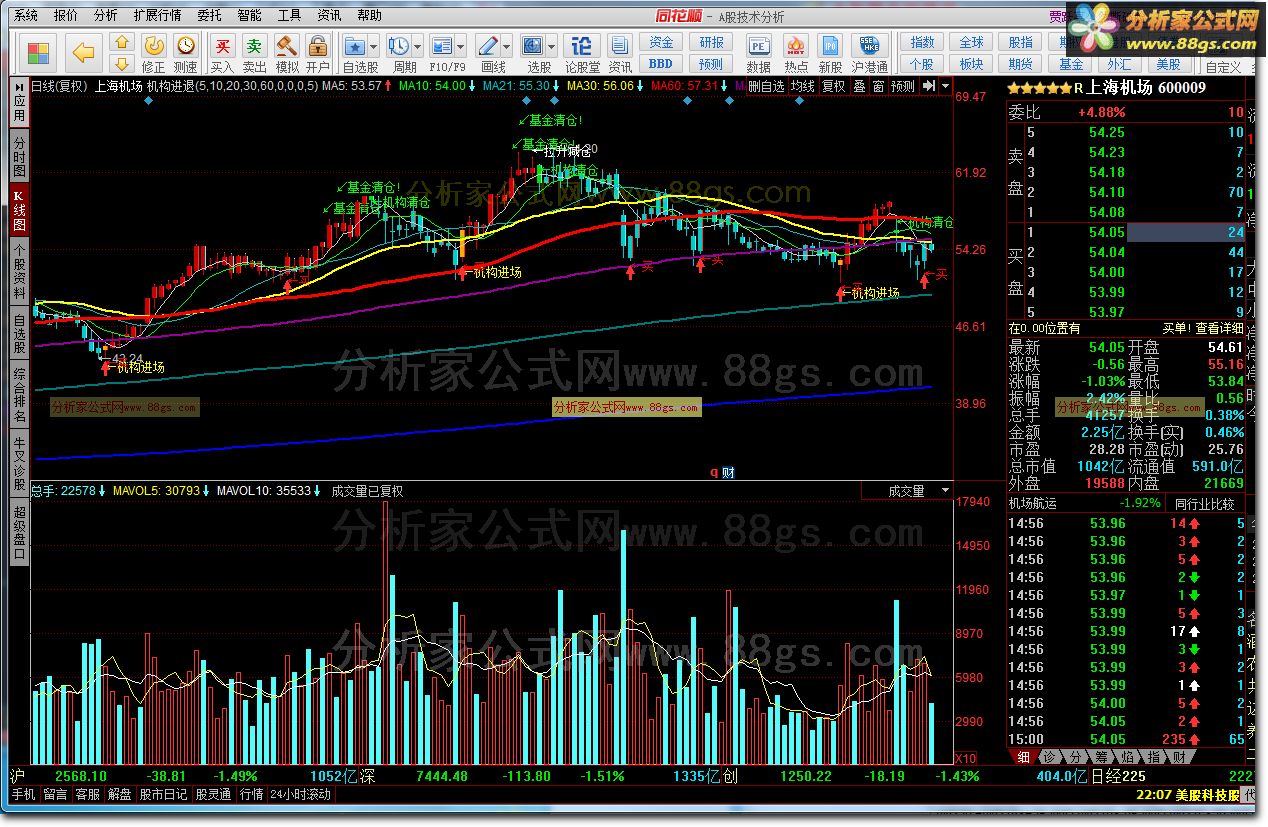
Task: Open the 论股堂 forum icon
Action: [x=582, y=46]
